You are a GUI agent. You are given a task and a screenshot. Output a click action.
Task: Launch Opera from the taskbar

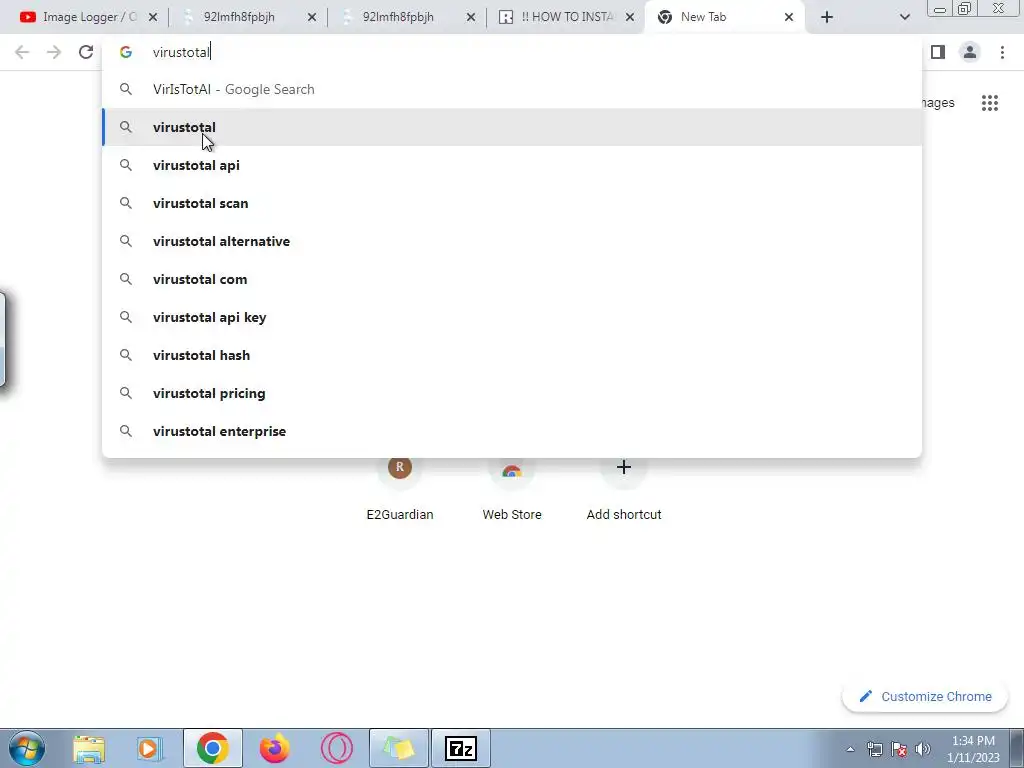coord(336,748)
